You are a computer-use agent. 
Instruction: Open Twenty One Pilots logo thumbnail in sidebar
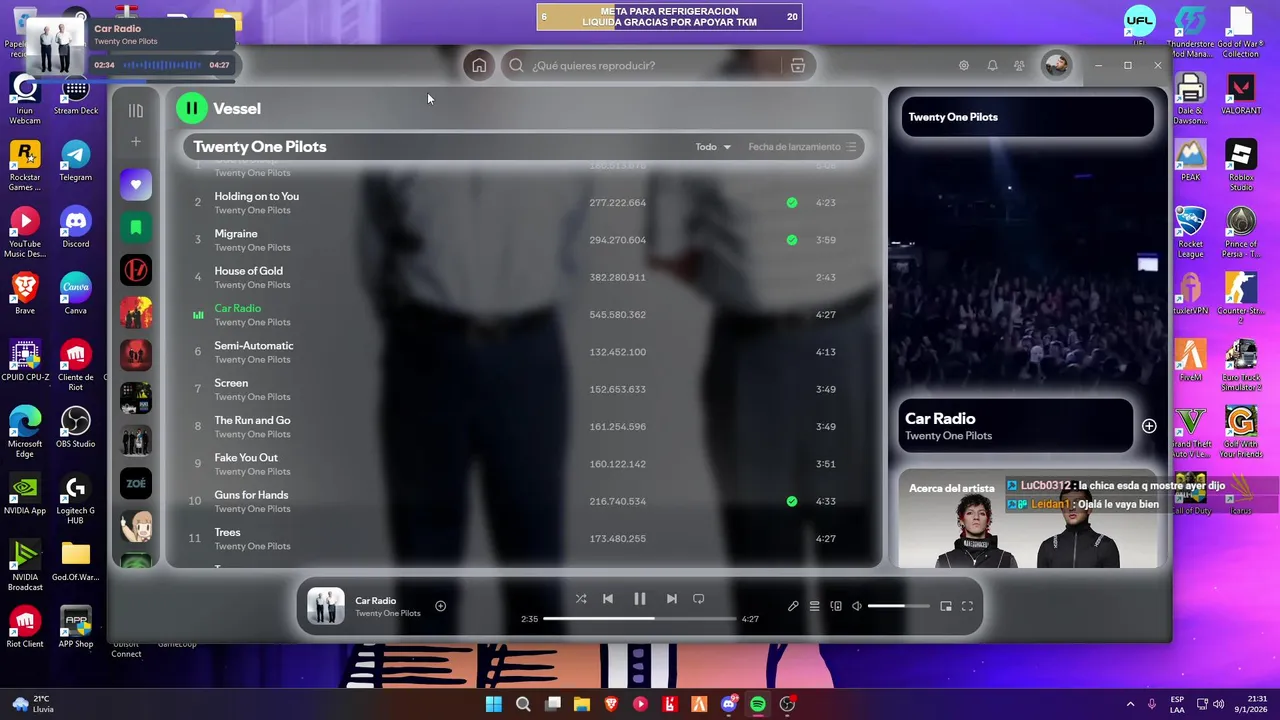(136, 270)
